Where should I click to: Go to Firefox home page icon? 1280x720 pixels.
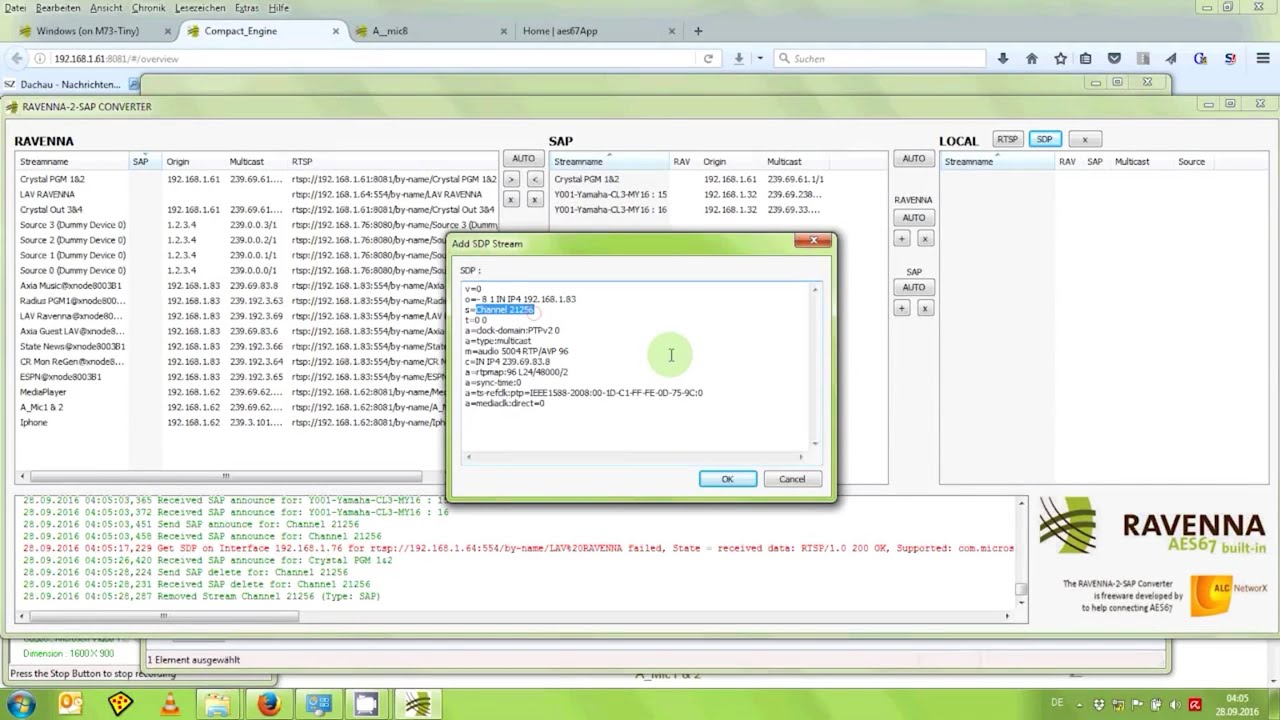click(x=1032, y=58)
